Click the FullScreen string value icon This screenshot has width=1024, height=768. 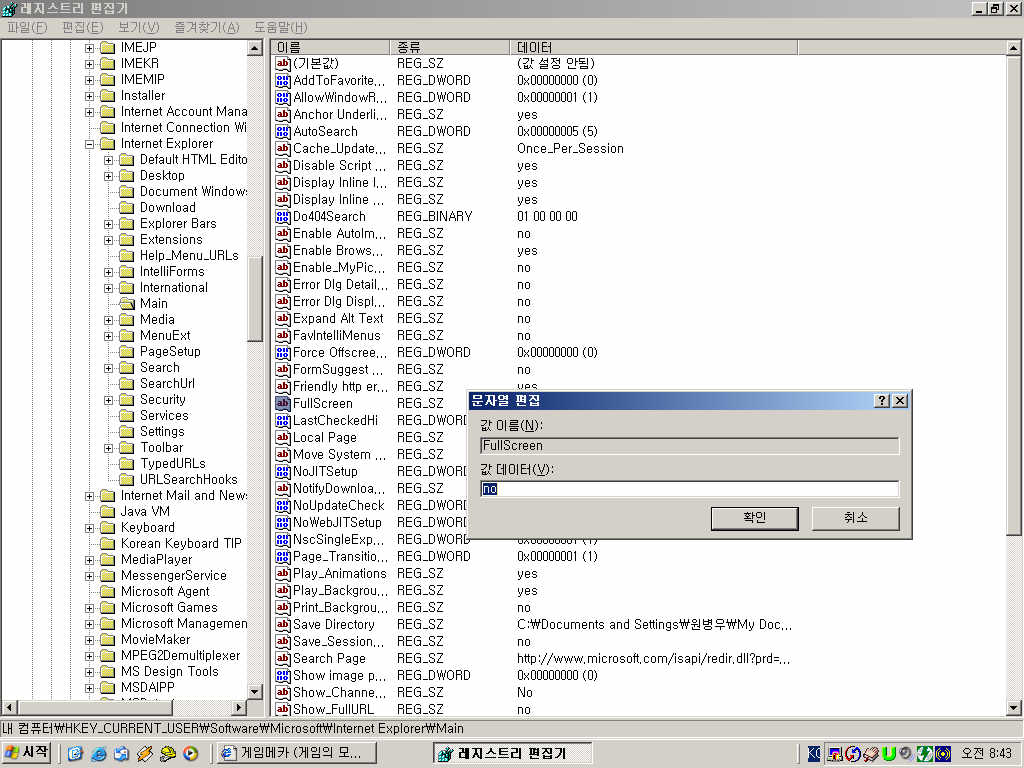coord(282,403)
